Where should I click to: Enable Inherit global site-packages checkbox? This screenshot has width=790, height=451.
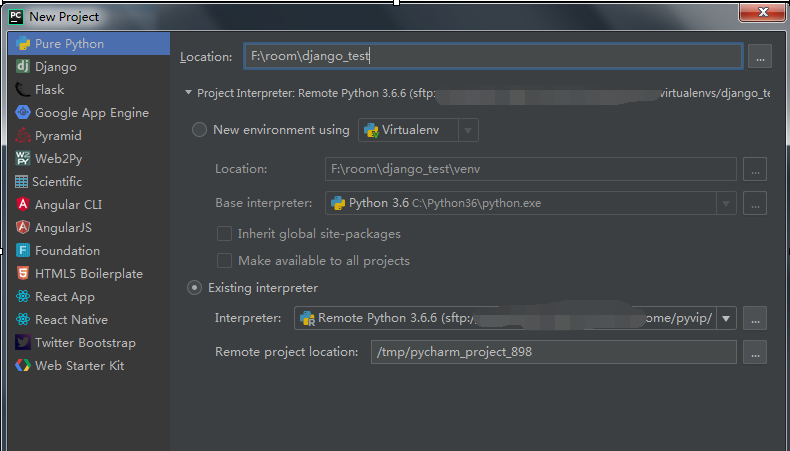pos(224,234)
